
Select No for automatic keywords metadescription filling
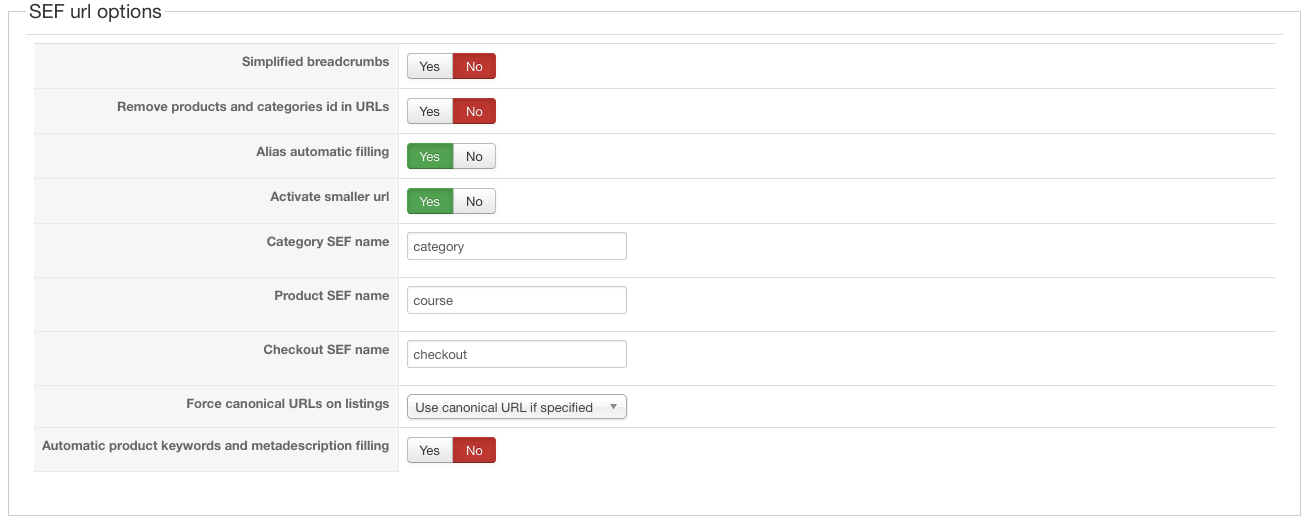click(x=474, y=451)
